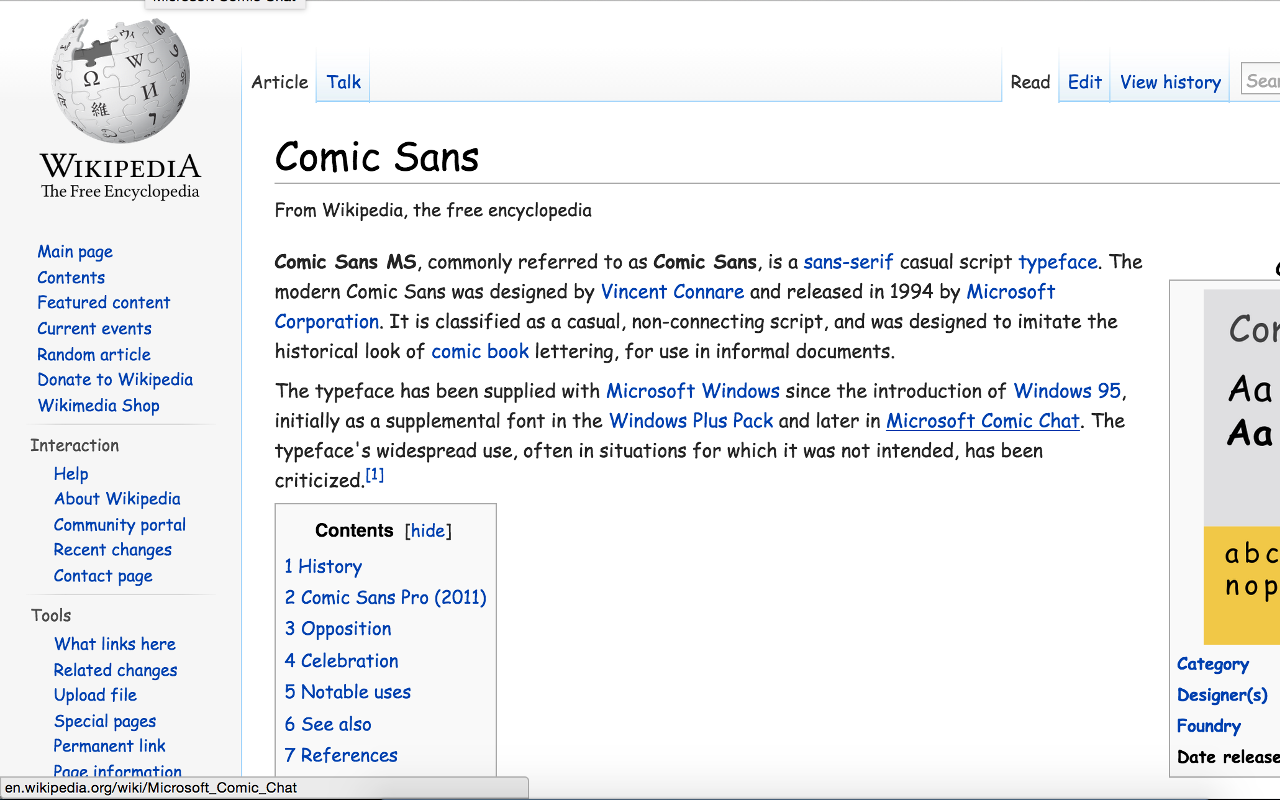1280x800 pixels.
Task: Click into the Search input field
Action: [1261, 80]
